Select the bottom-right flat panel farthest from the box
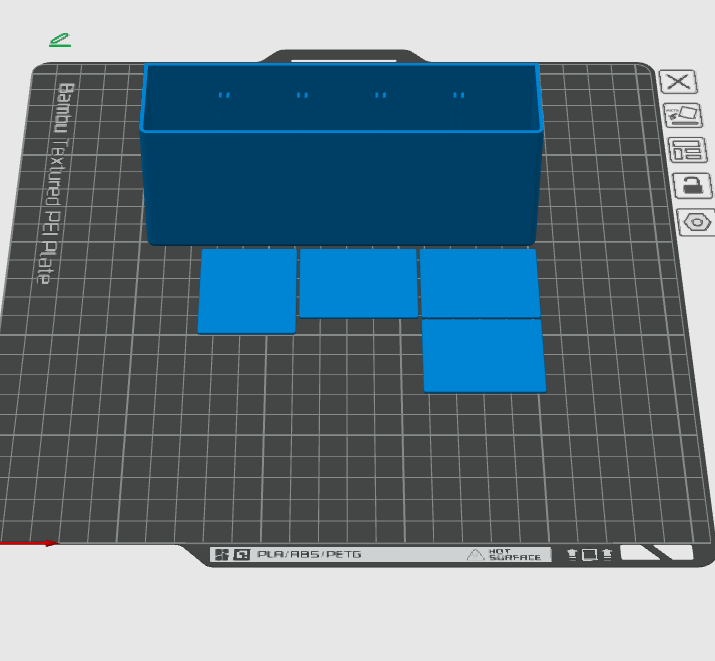 pyautogui.click(x=484, y=356)
